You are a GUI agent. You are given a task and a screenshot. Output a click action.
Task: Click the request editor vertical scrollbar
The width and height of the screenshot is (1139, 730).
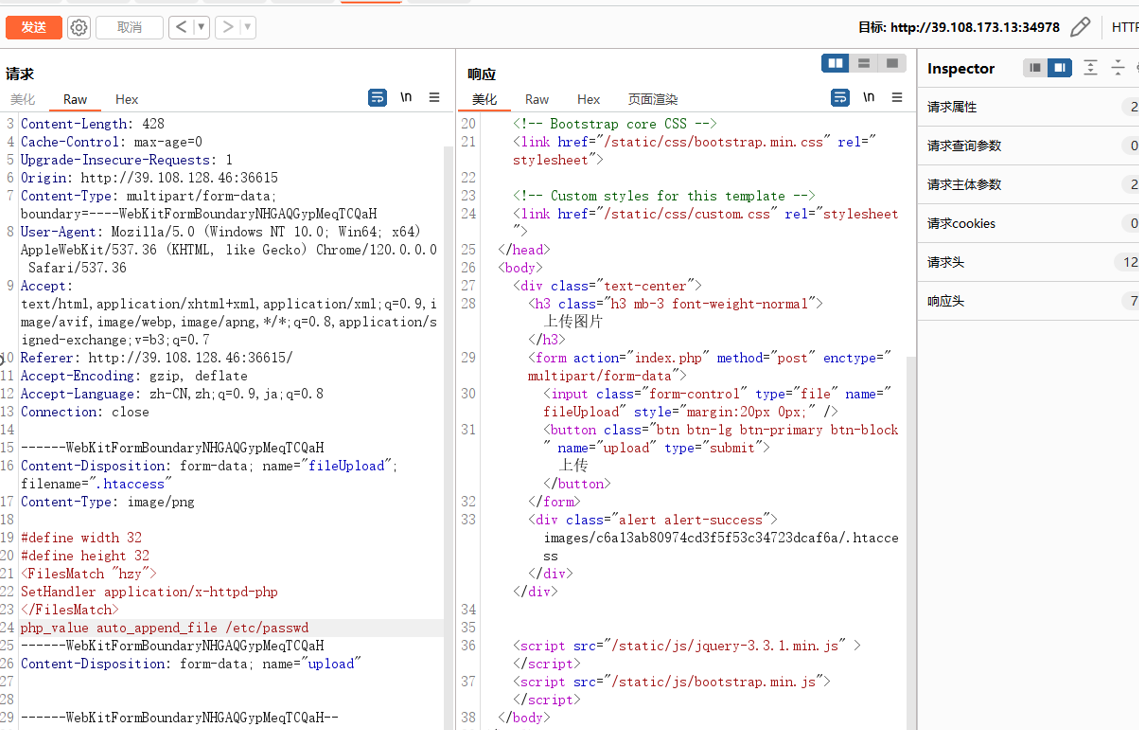pyautogui.click(x=448, y=436)
